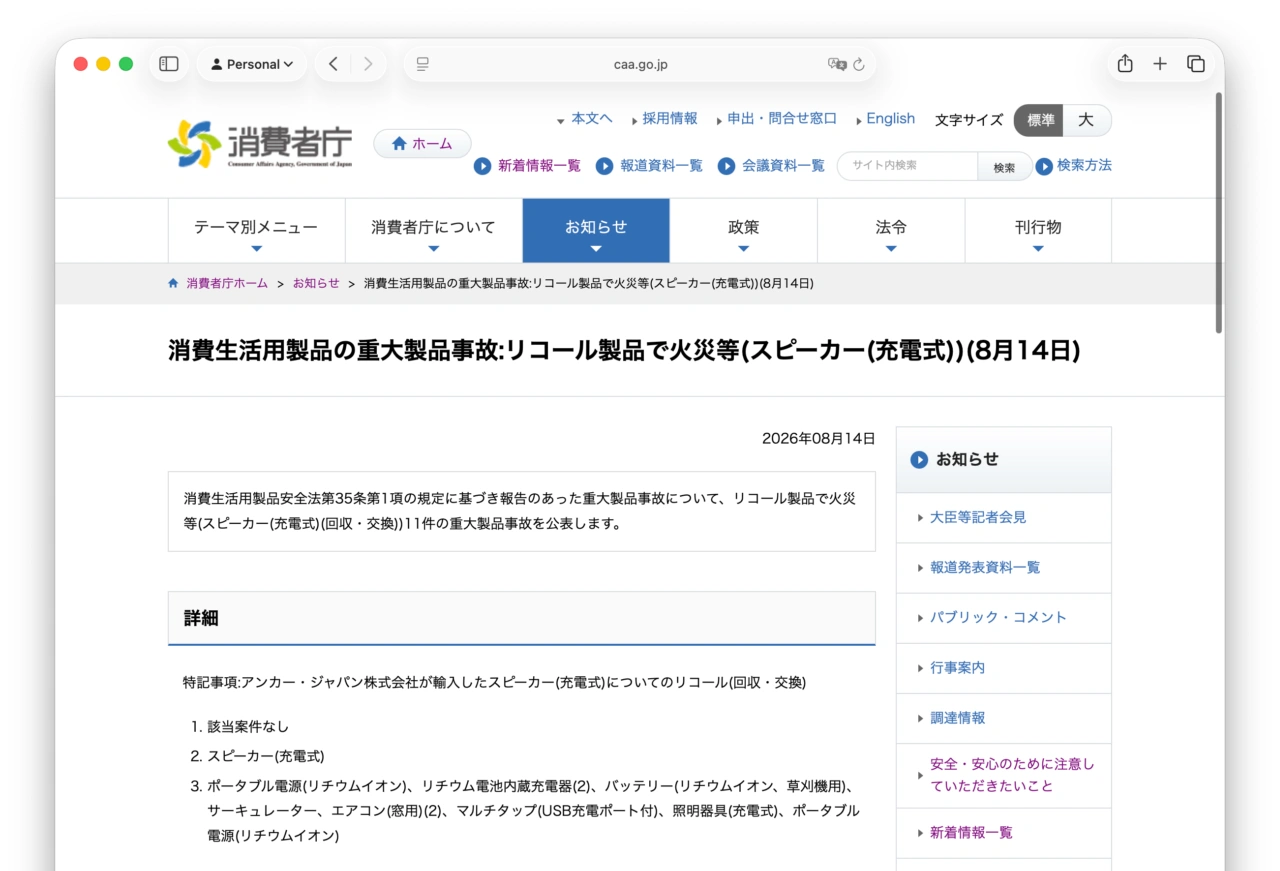
Task: Click the caa.go.jp address bar
Action: [640, 64]
